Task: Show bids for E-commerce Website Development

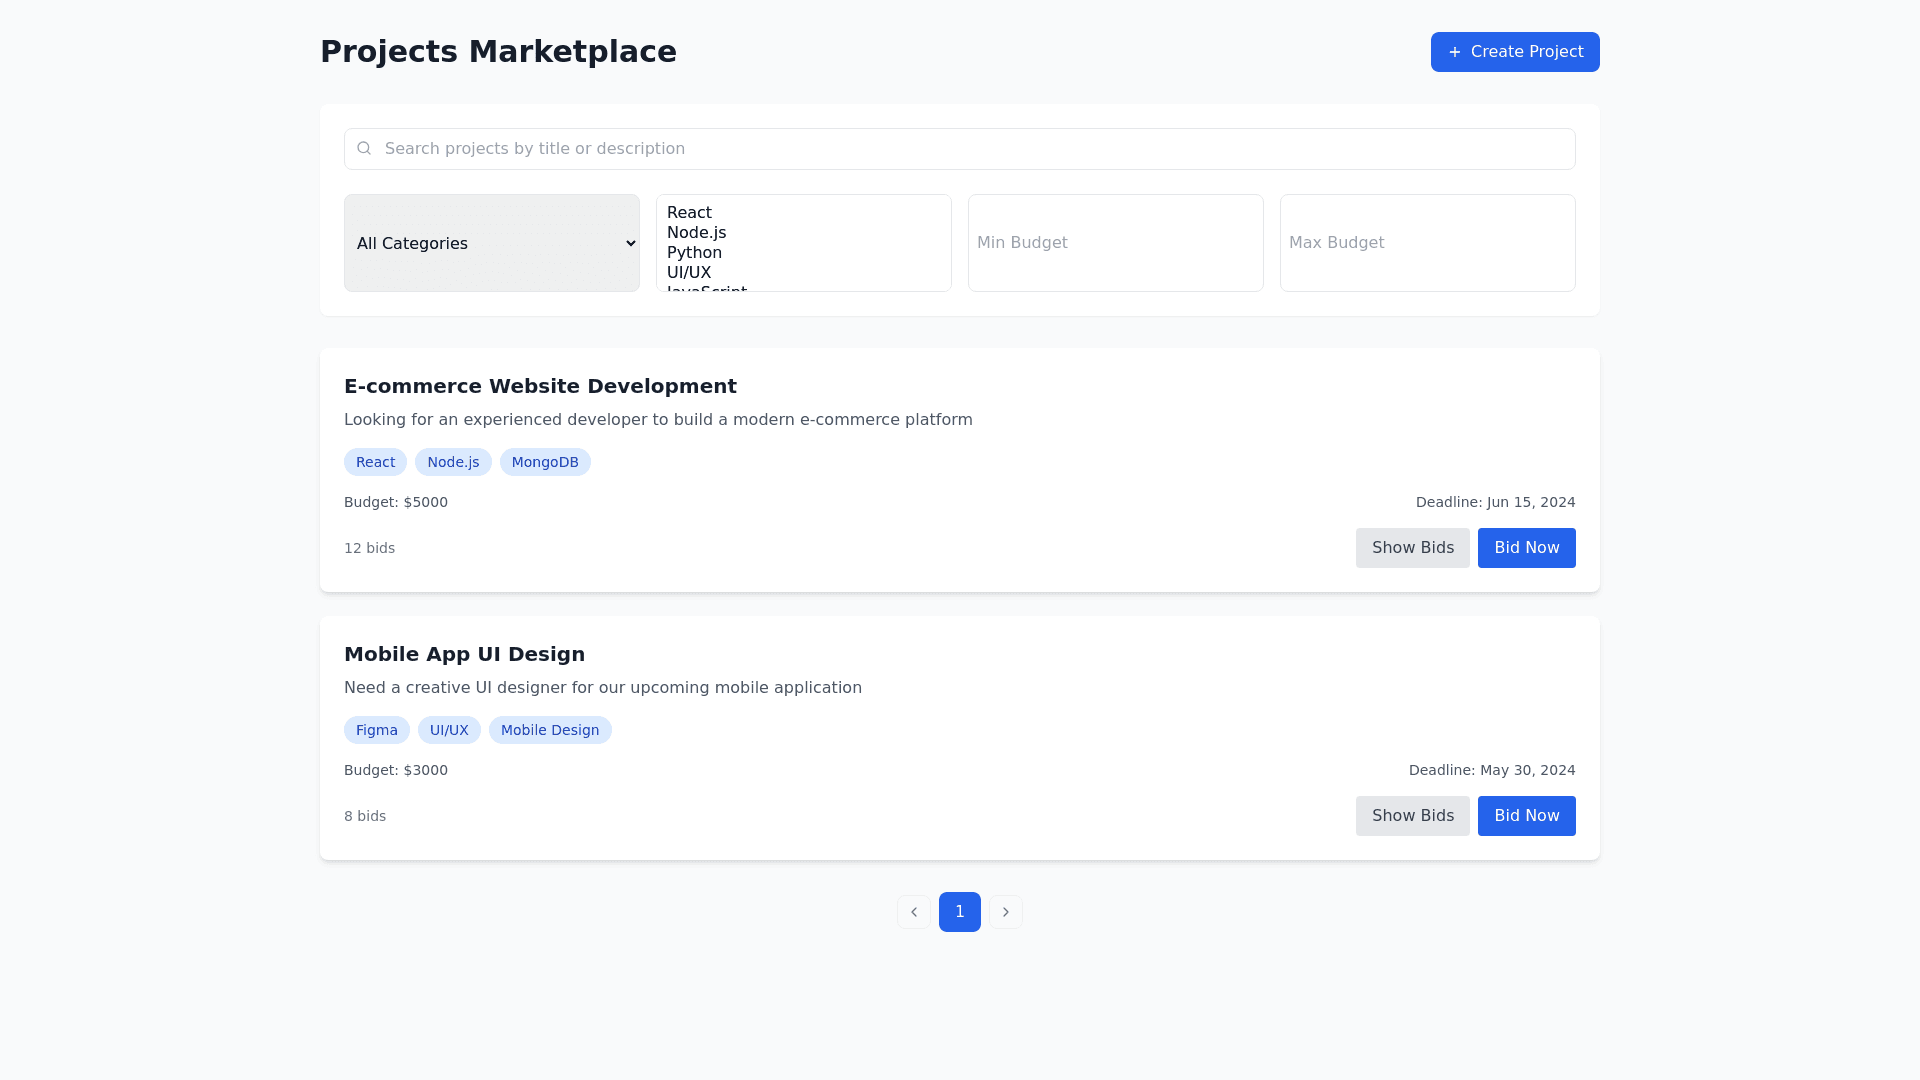Action: coord(1413,548)
